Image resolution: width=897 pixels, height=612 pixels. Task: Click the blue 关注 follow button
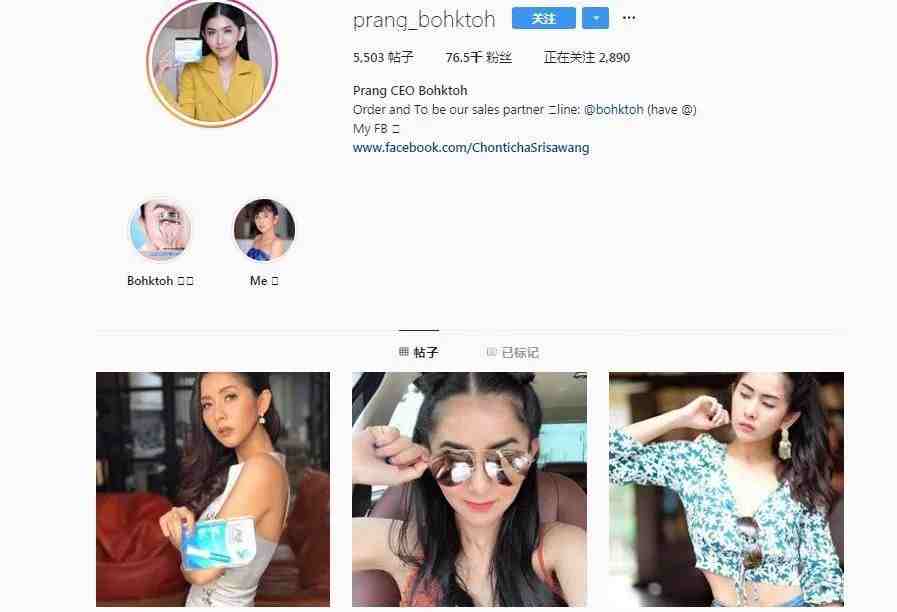[543, 18]
